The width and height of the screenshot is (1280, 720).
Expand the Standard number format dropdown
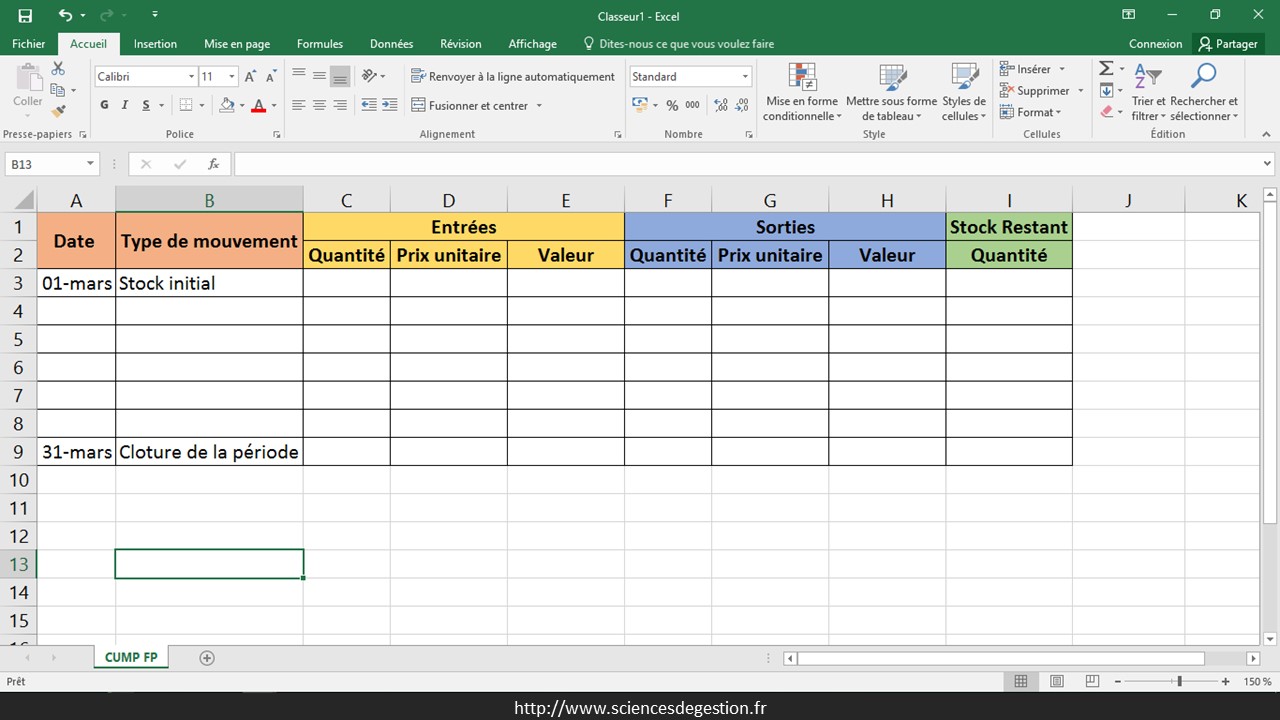pos(745,77)
